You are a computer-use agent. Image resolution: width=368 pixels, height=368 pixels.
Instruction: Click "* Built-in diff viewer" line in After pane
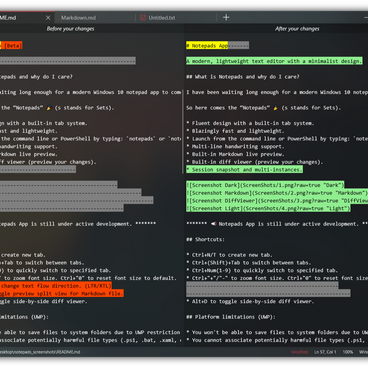(255, 162)
